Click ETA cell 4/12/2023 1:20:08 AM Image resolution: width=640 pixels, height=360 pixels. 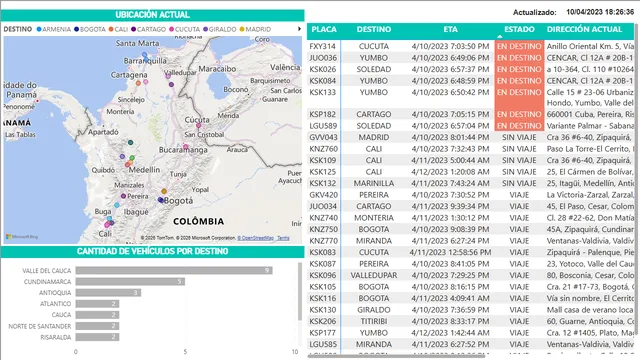click(450, 172)
